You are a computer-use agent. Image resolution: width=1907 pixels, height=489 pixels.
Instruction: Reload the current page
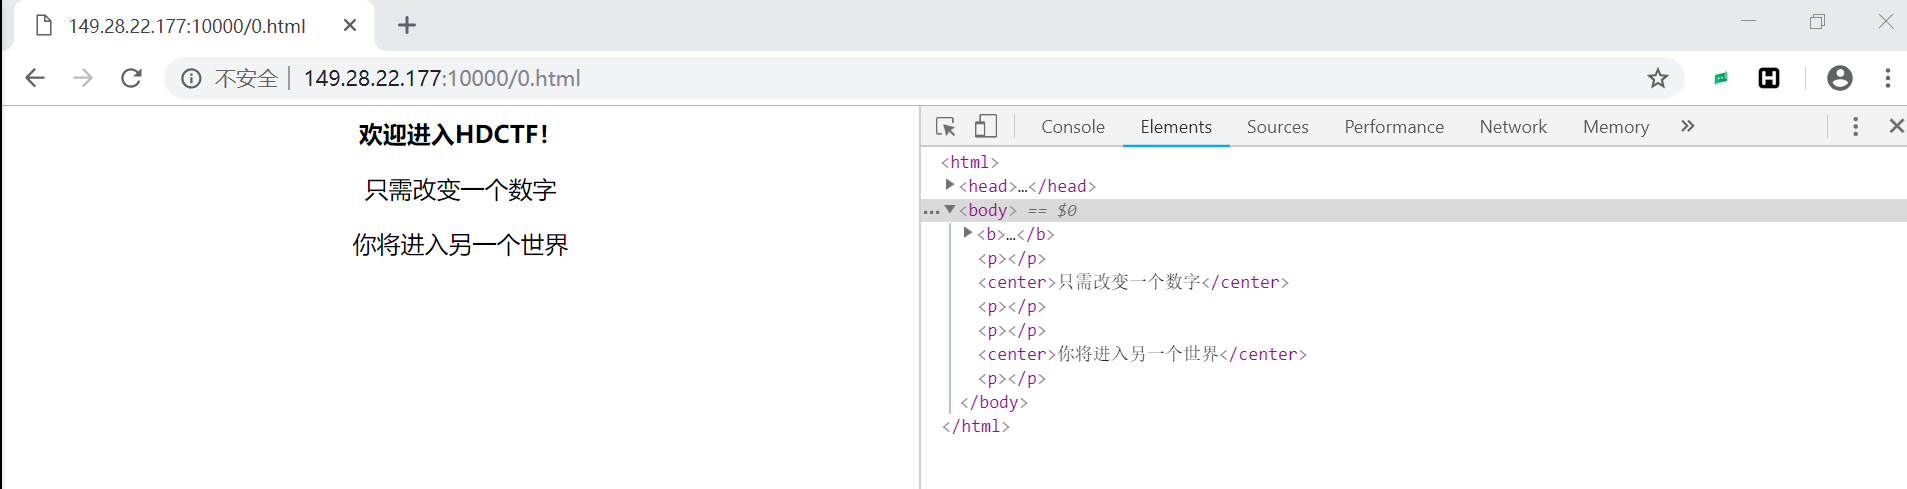click(131, 78)
